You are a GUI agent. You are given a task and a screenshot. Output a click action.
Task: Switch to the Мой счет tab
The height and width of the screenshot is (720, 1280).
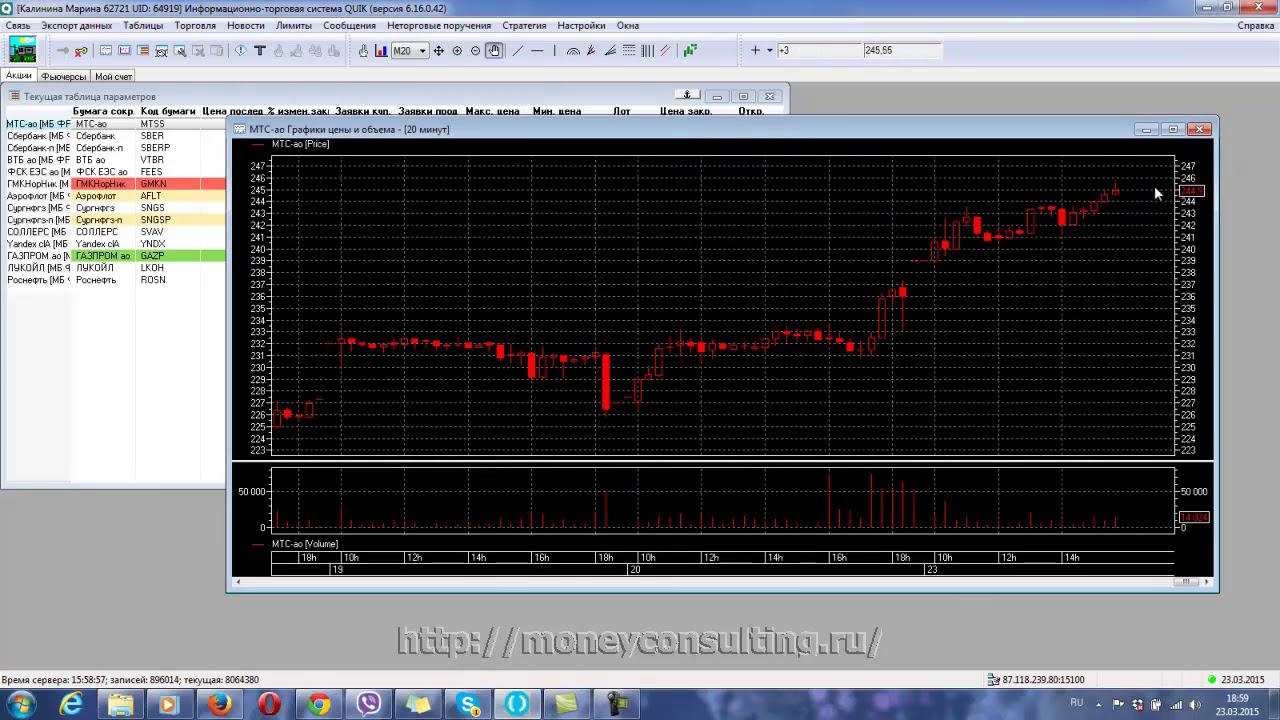(113, 77)
